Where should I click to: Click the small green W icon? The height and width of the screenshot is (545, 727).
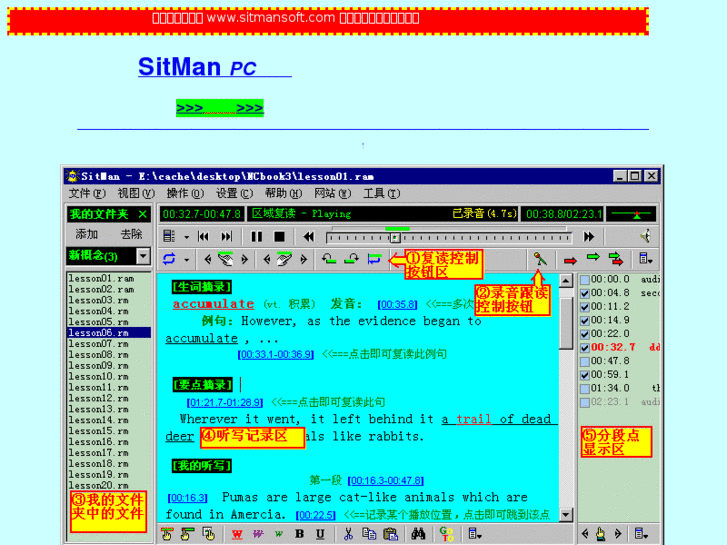click(x=279, y=534)
